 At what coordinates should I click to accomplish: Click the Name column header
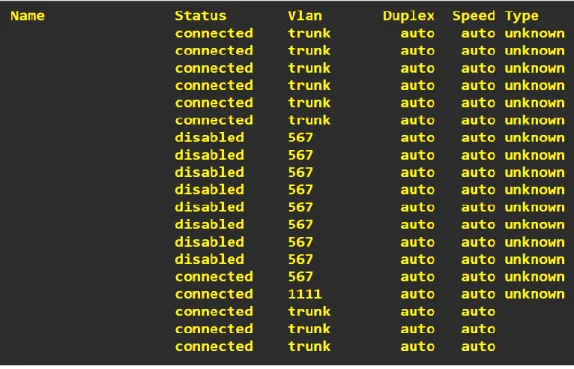[27, 16]
